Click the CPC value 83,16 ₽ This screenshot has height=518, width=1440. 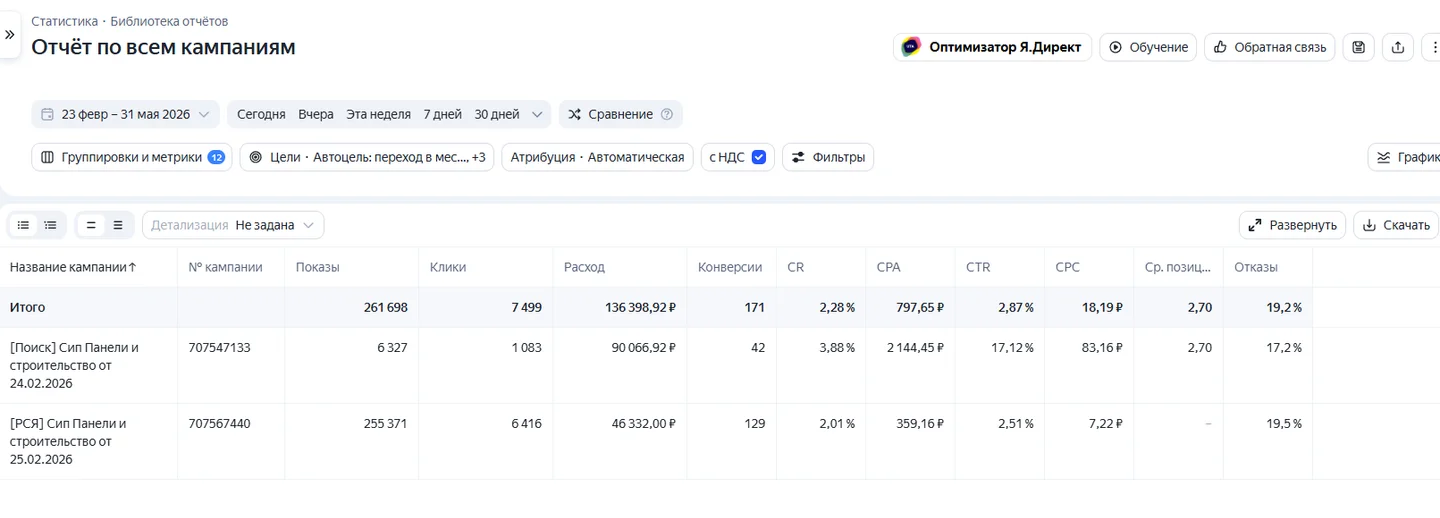click(1100, 347)
